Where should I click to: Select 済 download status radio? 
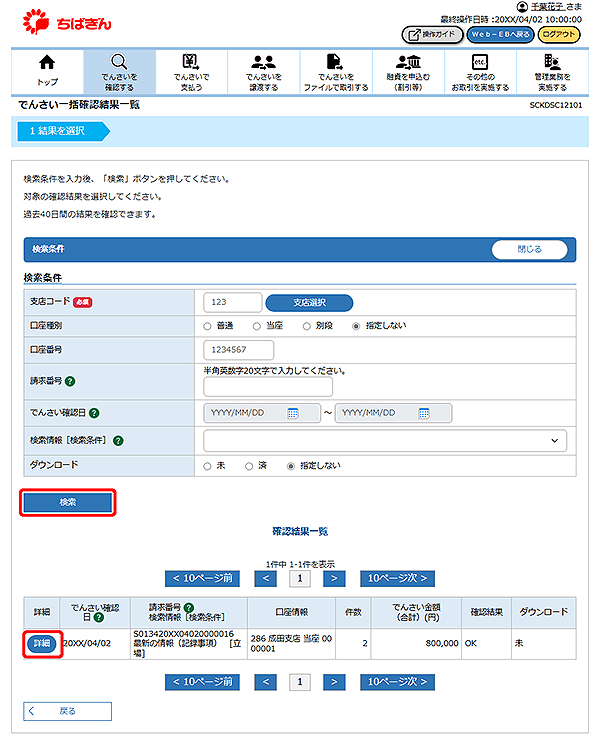(x=248, y=467)
